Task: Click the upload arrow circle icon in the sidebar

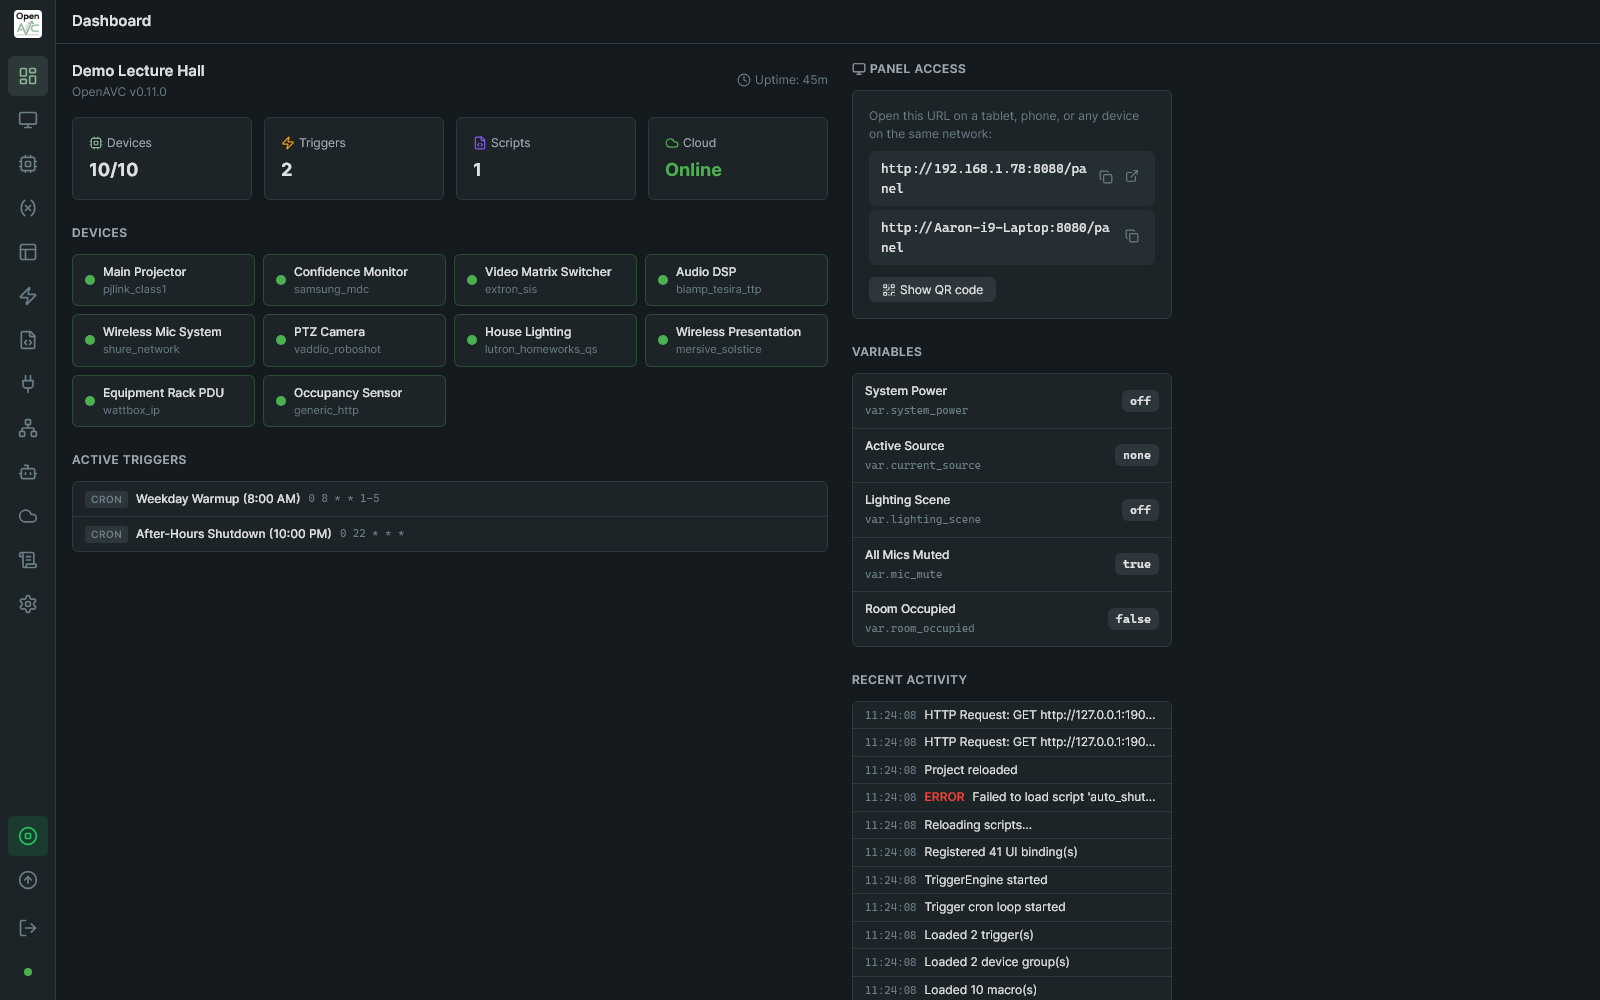Action: pyautogui.click(x=28, y=880)
